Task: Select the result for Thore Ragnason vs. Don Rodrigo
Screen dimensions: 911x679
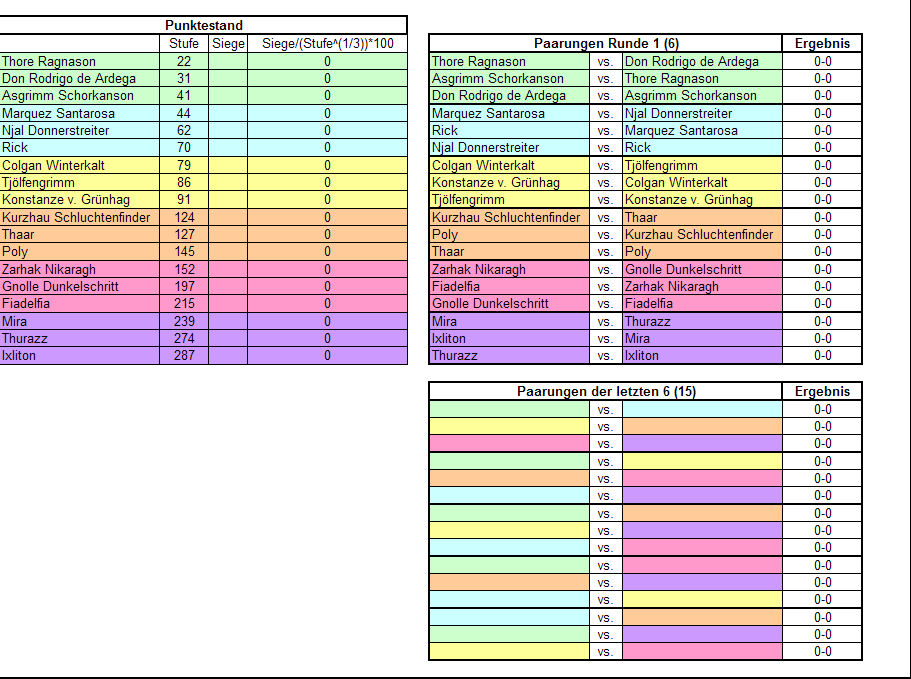Action: point(822,61)
